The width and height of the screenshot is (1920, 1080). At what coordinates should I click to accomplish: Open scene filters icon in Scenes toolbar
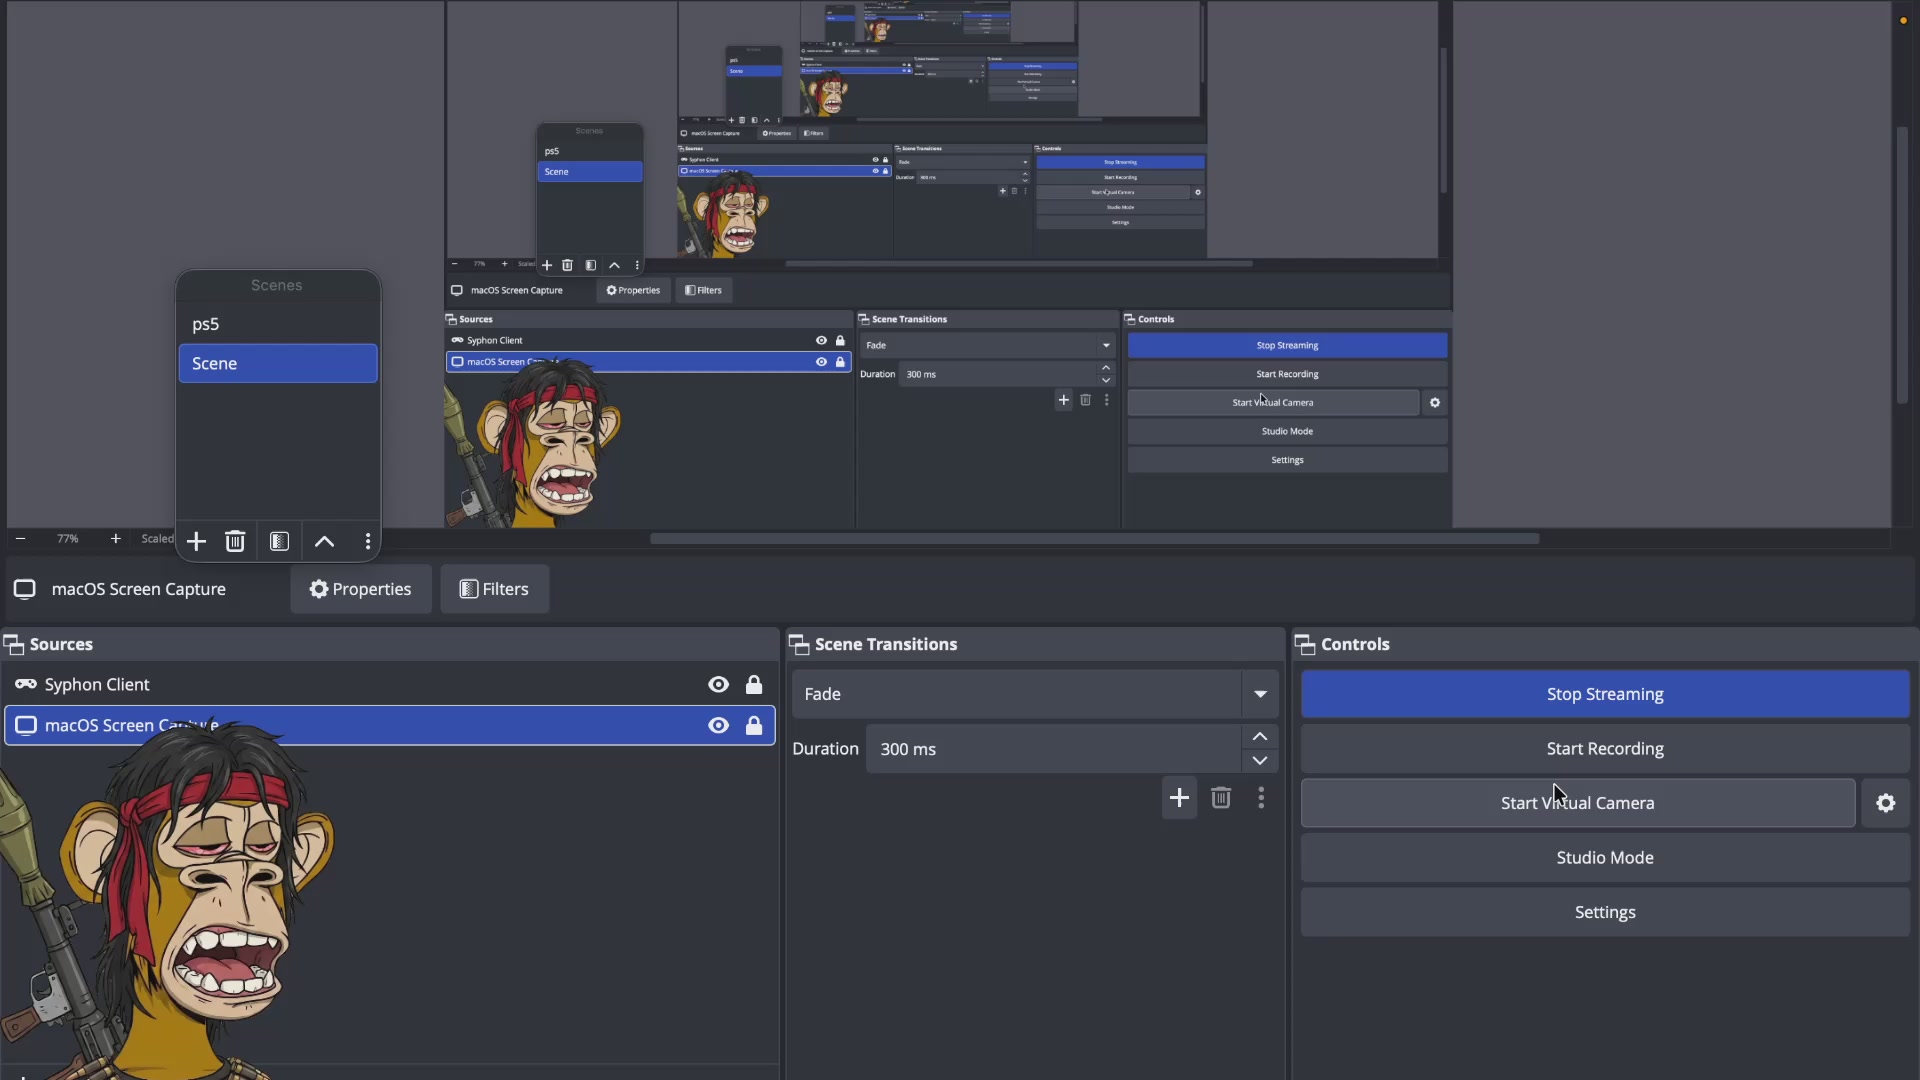point(280,541)
